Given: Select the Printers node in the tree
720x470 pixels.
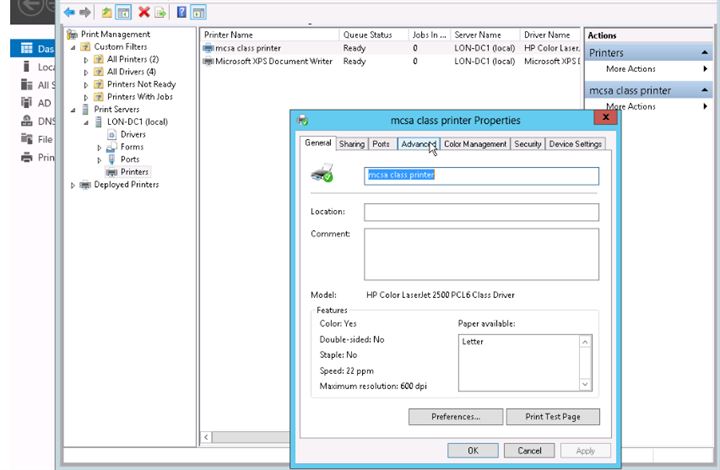Looking at the screenshot, I should tap(134, 172).
